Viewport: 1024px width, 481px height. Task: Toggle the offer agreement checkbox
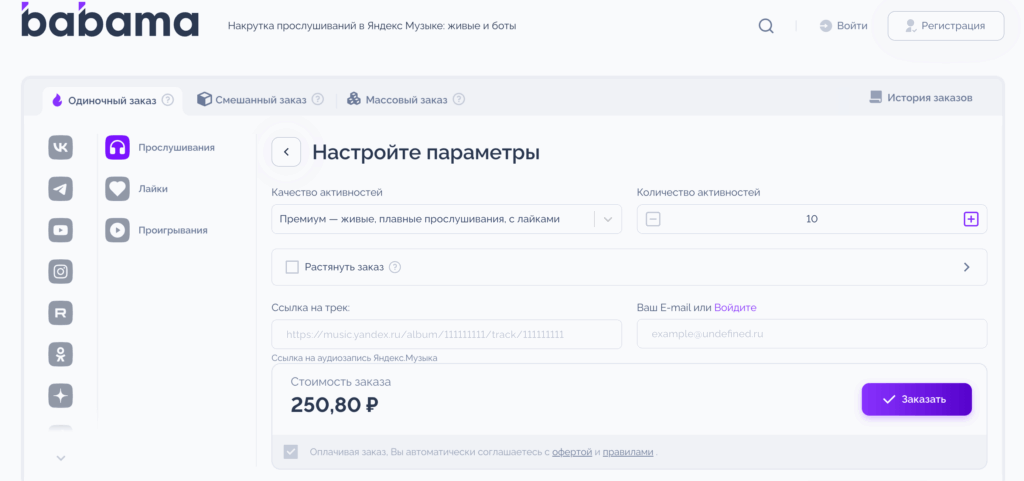[291, 452]
